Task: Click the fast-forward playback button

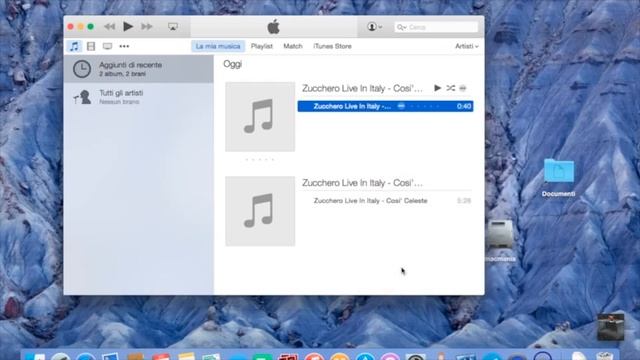Action: 147,27
